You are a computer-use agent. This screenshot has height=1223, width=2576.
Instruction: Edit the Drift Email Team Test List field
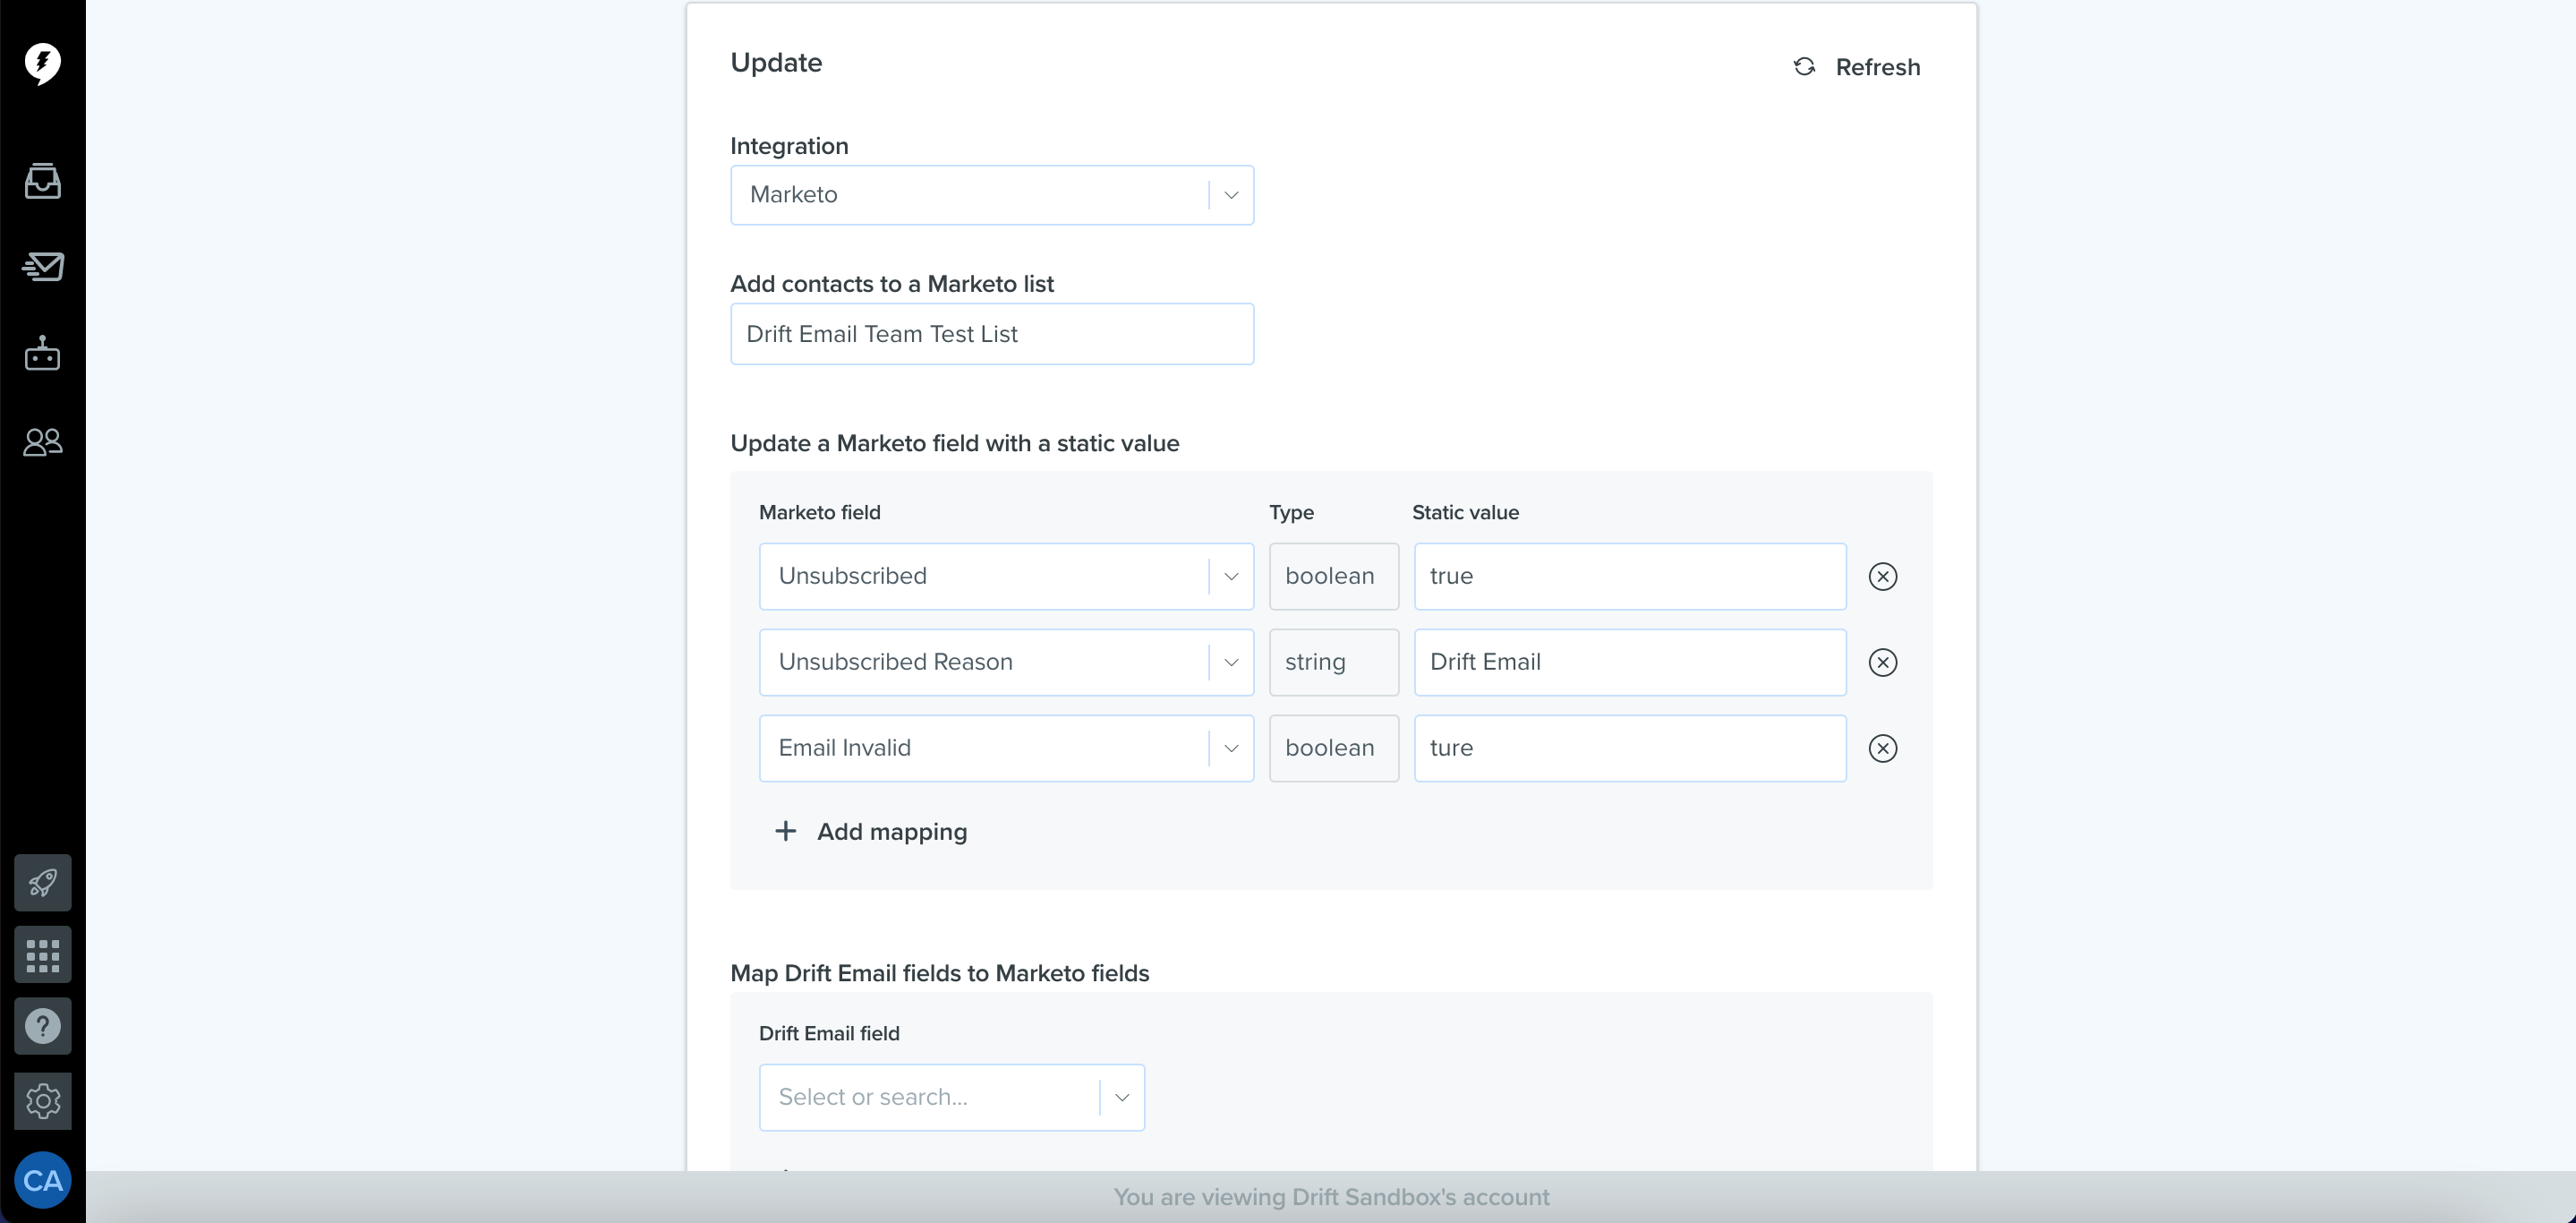click(991, 334)
